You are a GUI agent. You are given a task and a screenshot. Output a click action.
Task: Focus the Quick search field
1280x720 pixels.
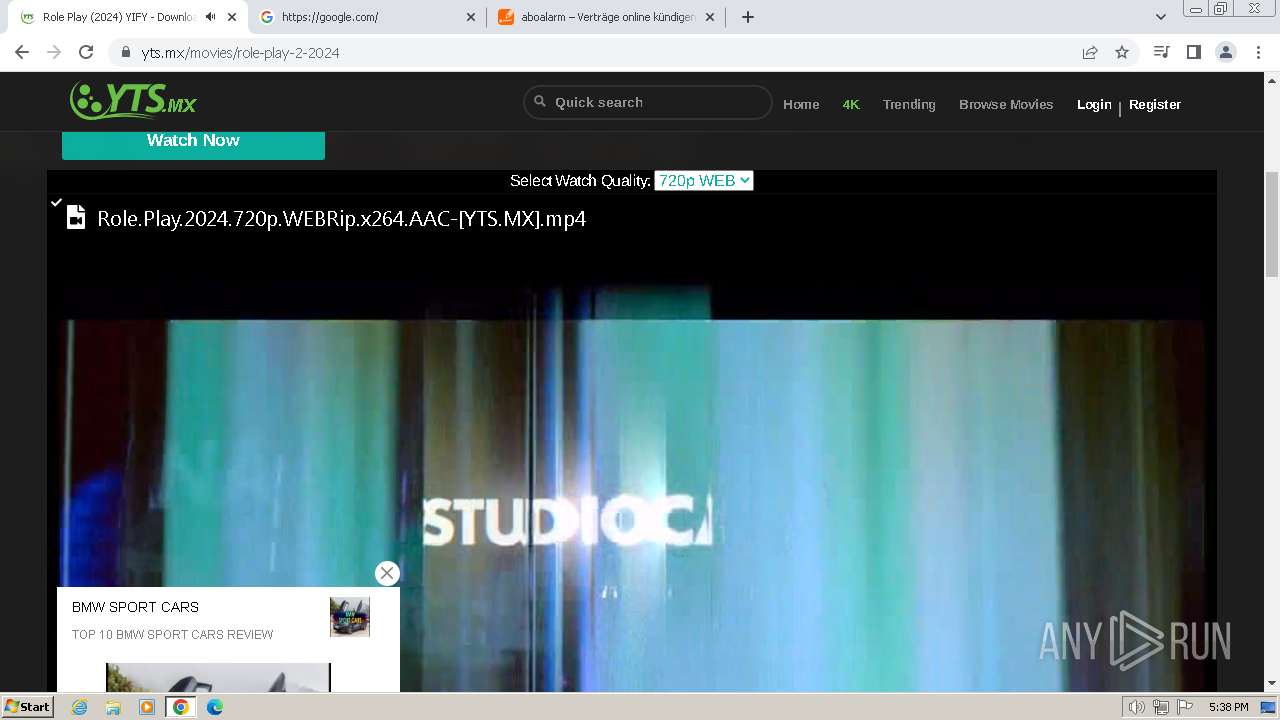click(648, 102)
